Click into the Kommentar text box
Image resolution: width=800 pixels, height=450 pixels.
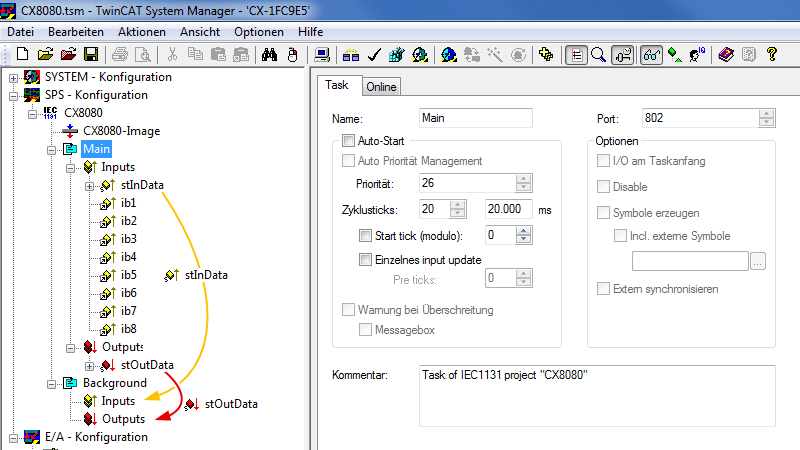597,396
